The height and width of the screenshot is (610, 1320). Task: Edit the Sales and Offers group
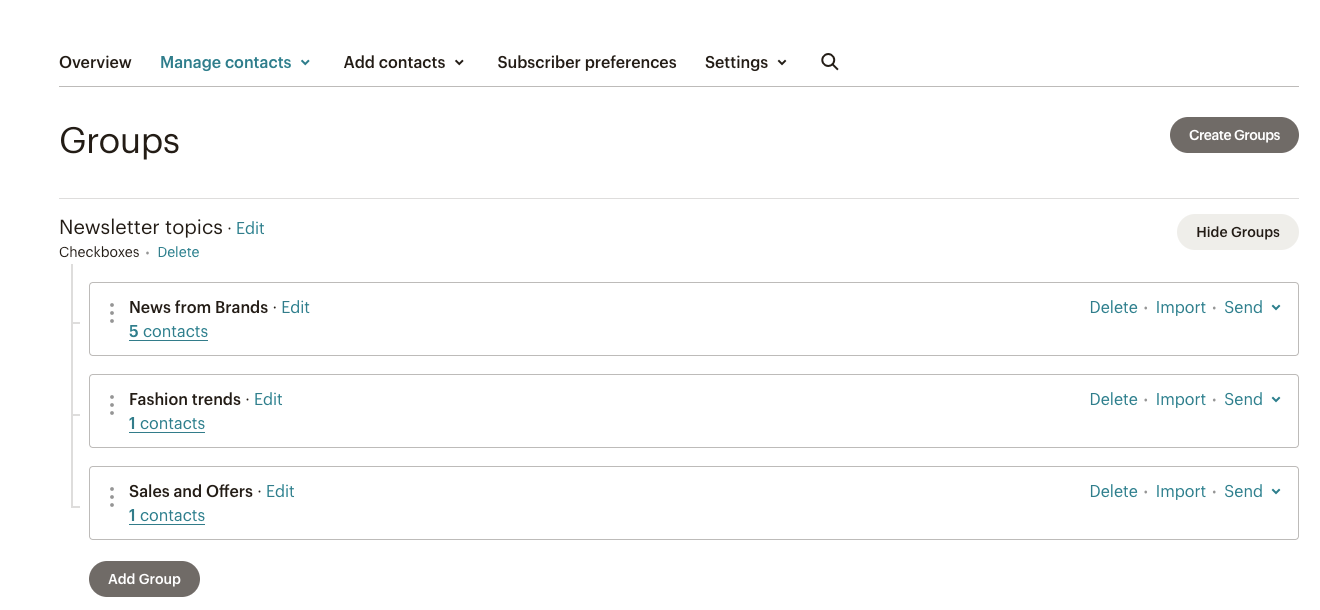280,491
